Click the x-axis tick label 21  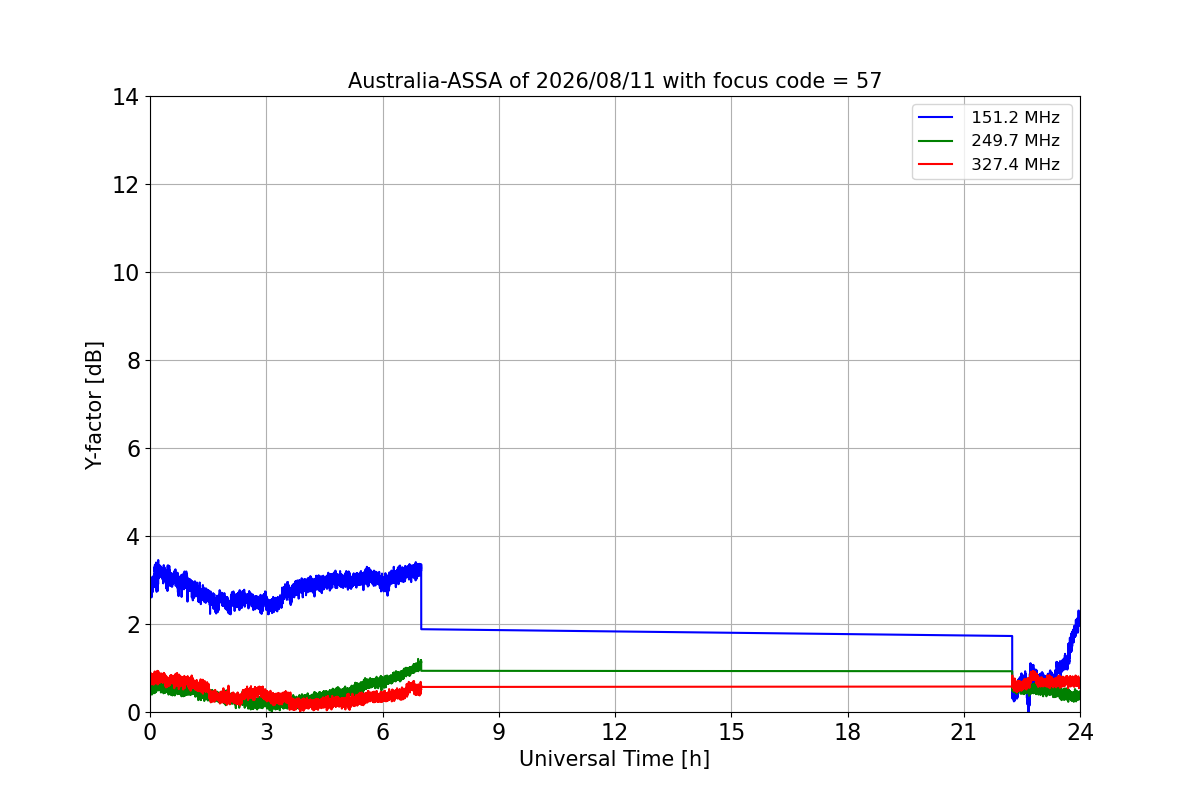(963, 732)
